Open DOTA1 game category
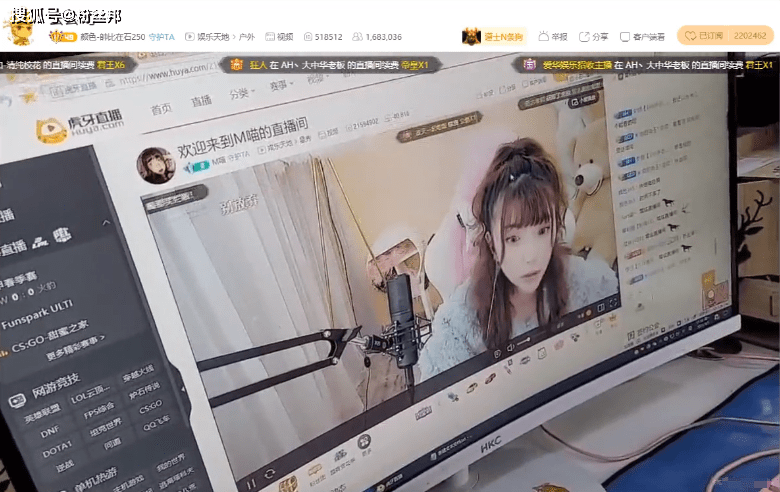The width and height of the screenshot is (780, 492). [57, 451]
